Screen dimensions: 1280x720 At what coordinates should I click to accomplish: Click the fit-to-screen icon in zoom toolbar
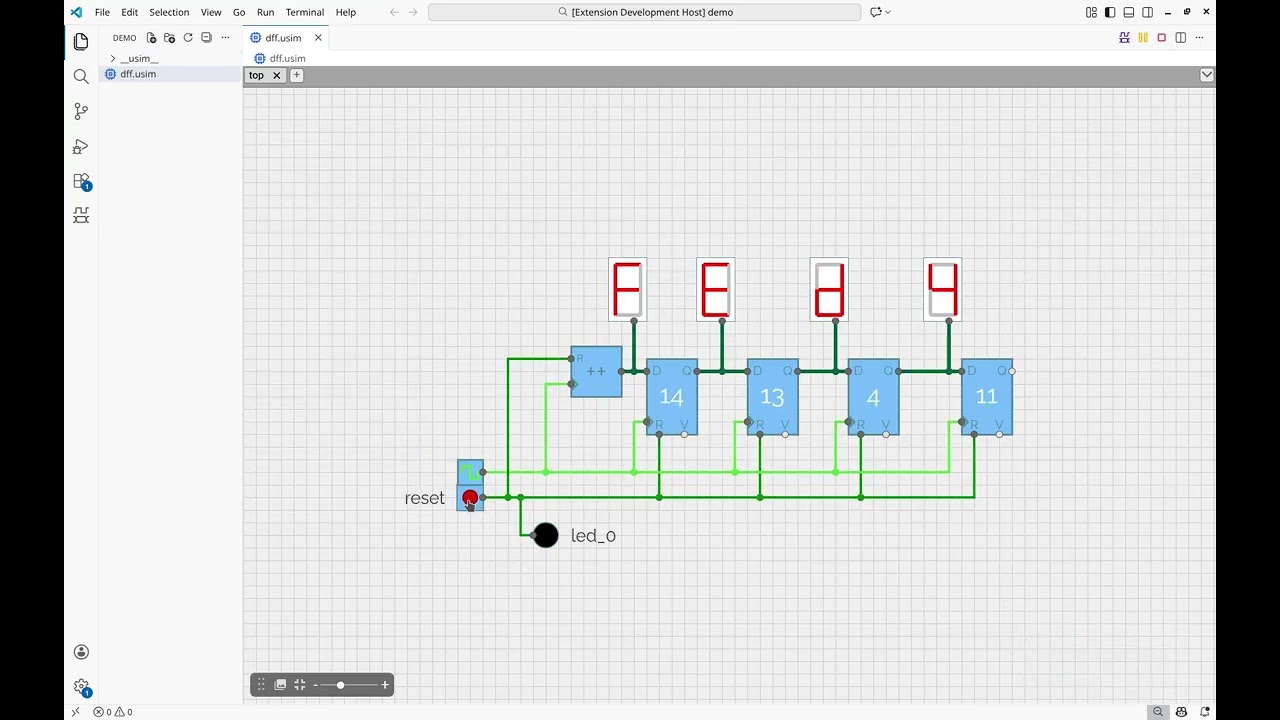tap(299, 685)
